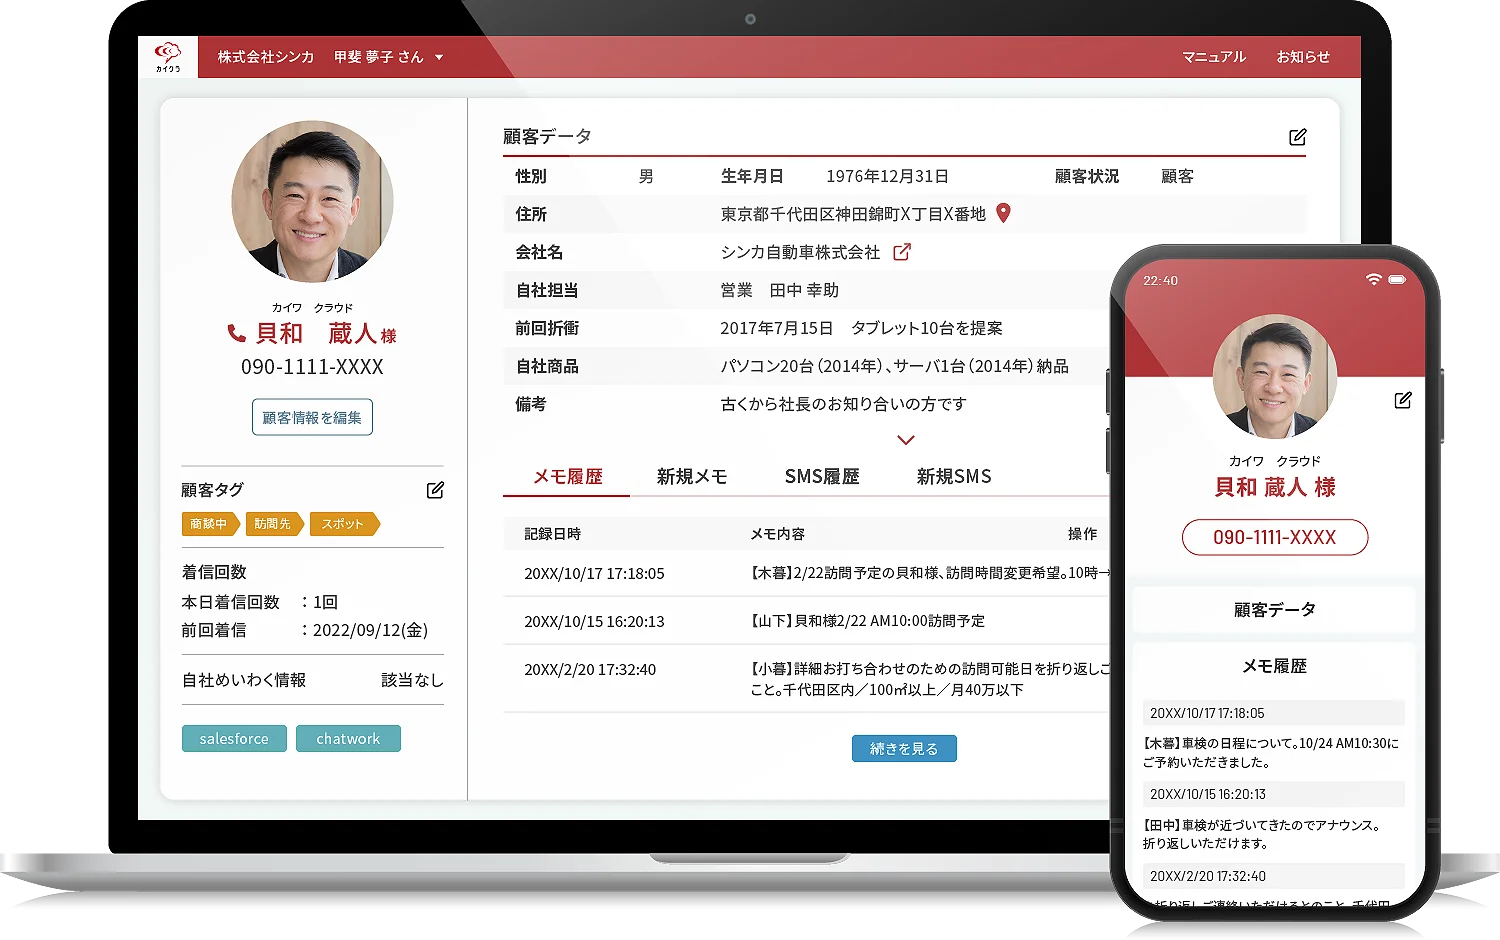Open the map pin icon next to the address
The image size is (1500, 940).
1003,213
